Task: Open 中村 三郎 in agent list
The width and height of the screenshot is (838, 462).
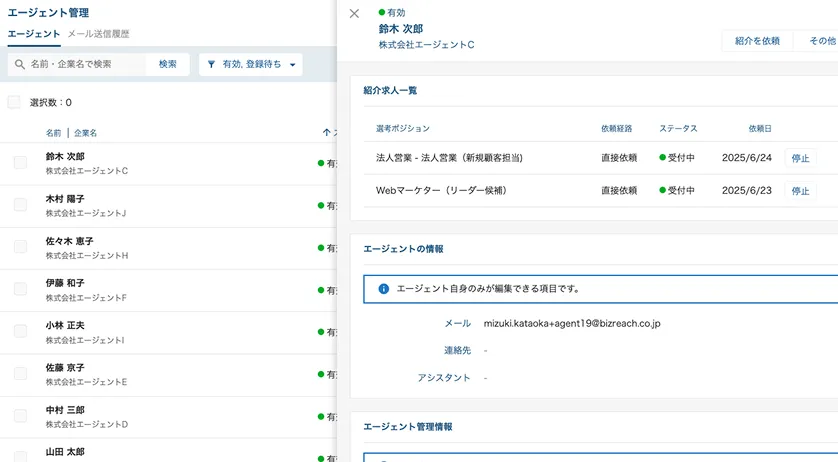Action: click(x=65, y=410)
